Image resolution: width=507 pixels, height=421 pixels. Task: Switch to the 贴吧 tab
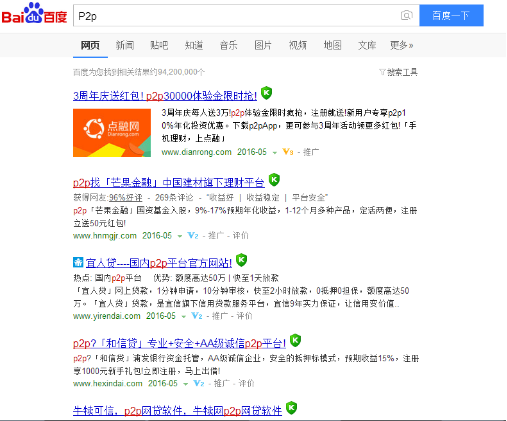(159, 45)
